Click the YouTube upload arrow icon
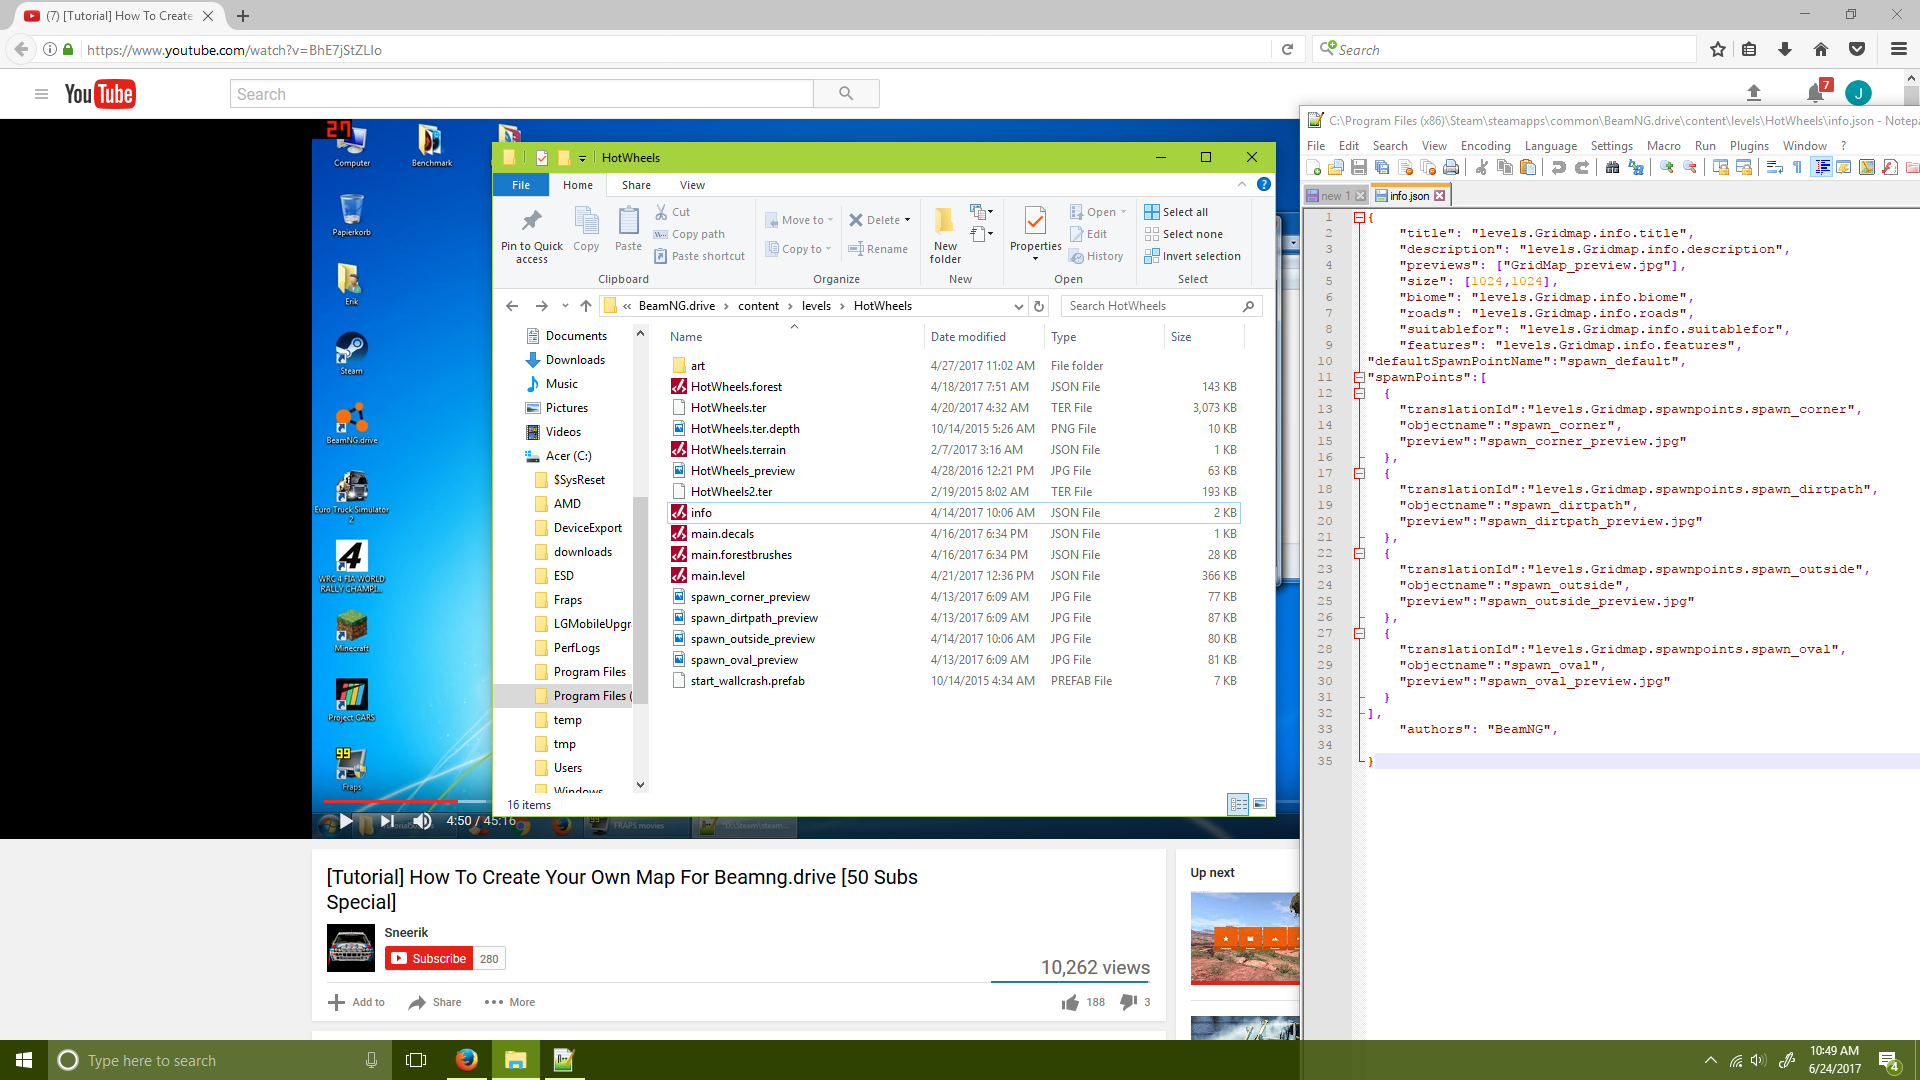This screenshot has height=1080, width=1920. [x=1754, y=93]
